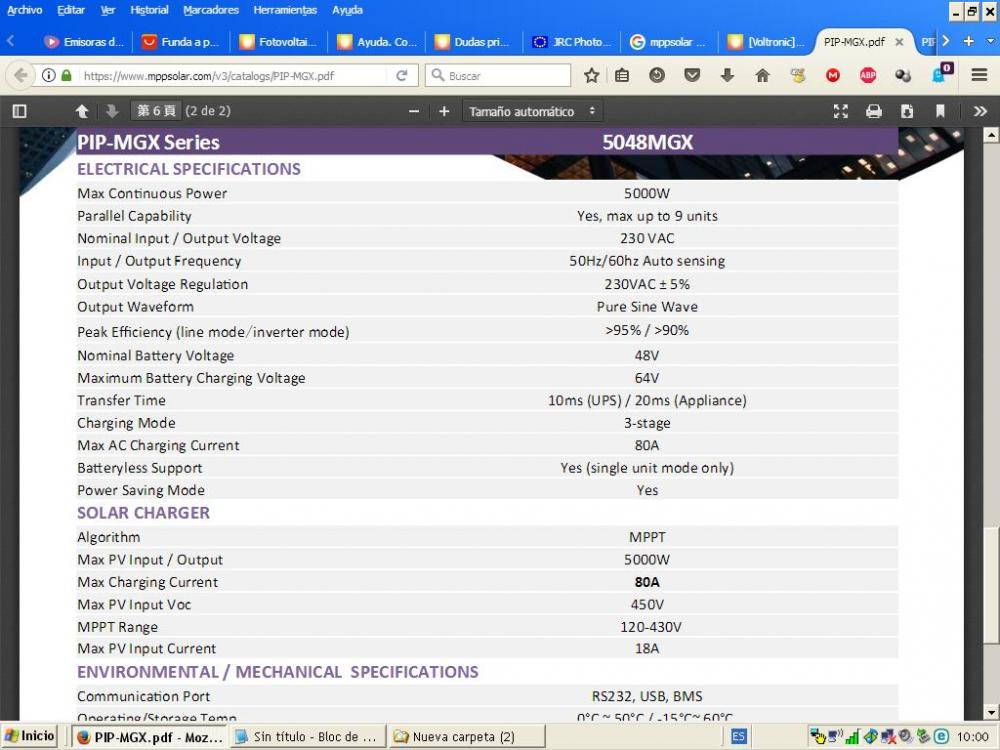This screenshot has height=750, width=1000.
Task: Show the bookmarks list
Action: [622, 75]
